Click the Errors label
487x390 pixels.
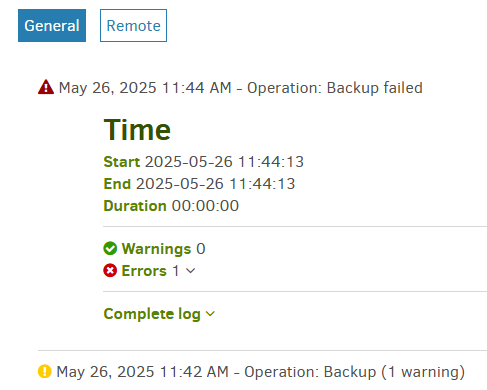point(144,271)
